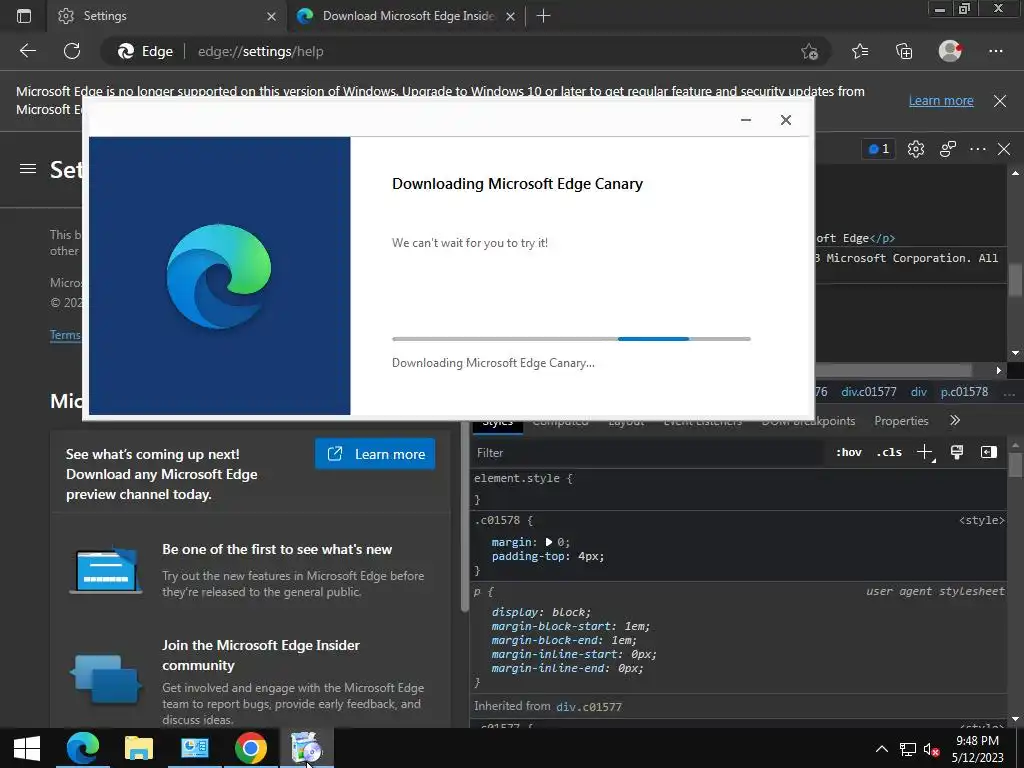Viewport: 1024px width, 768px height.
Task: Add a new style rule plus icon
Action: click(x=925, y=453)
